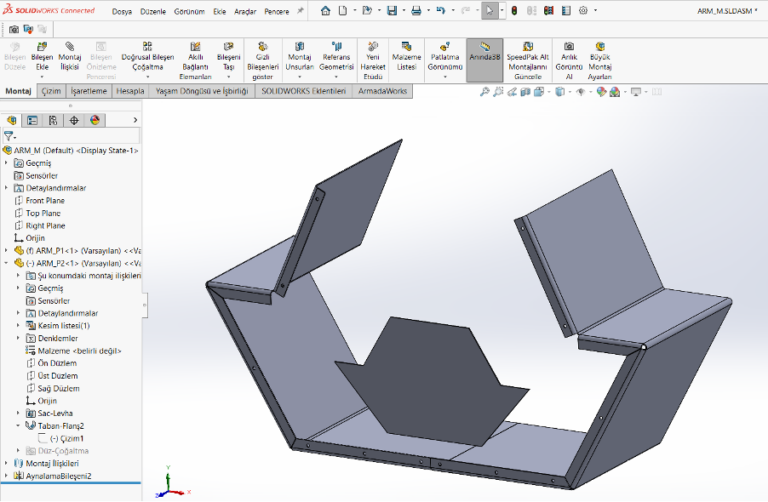Screen dimensions: 768x502
Task: Toggle Gizli Bileşenleri Göster
Action: [263, 47]
